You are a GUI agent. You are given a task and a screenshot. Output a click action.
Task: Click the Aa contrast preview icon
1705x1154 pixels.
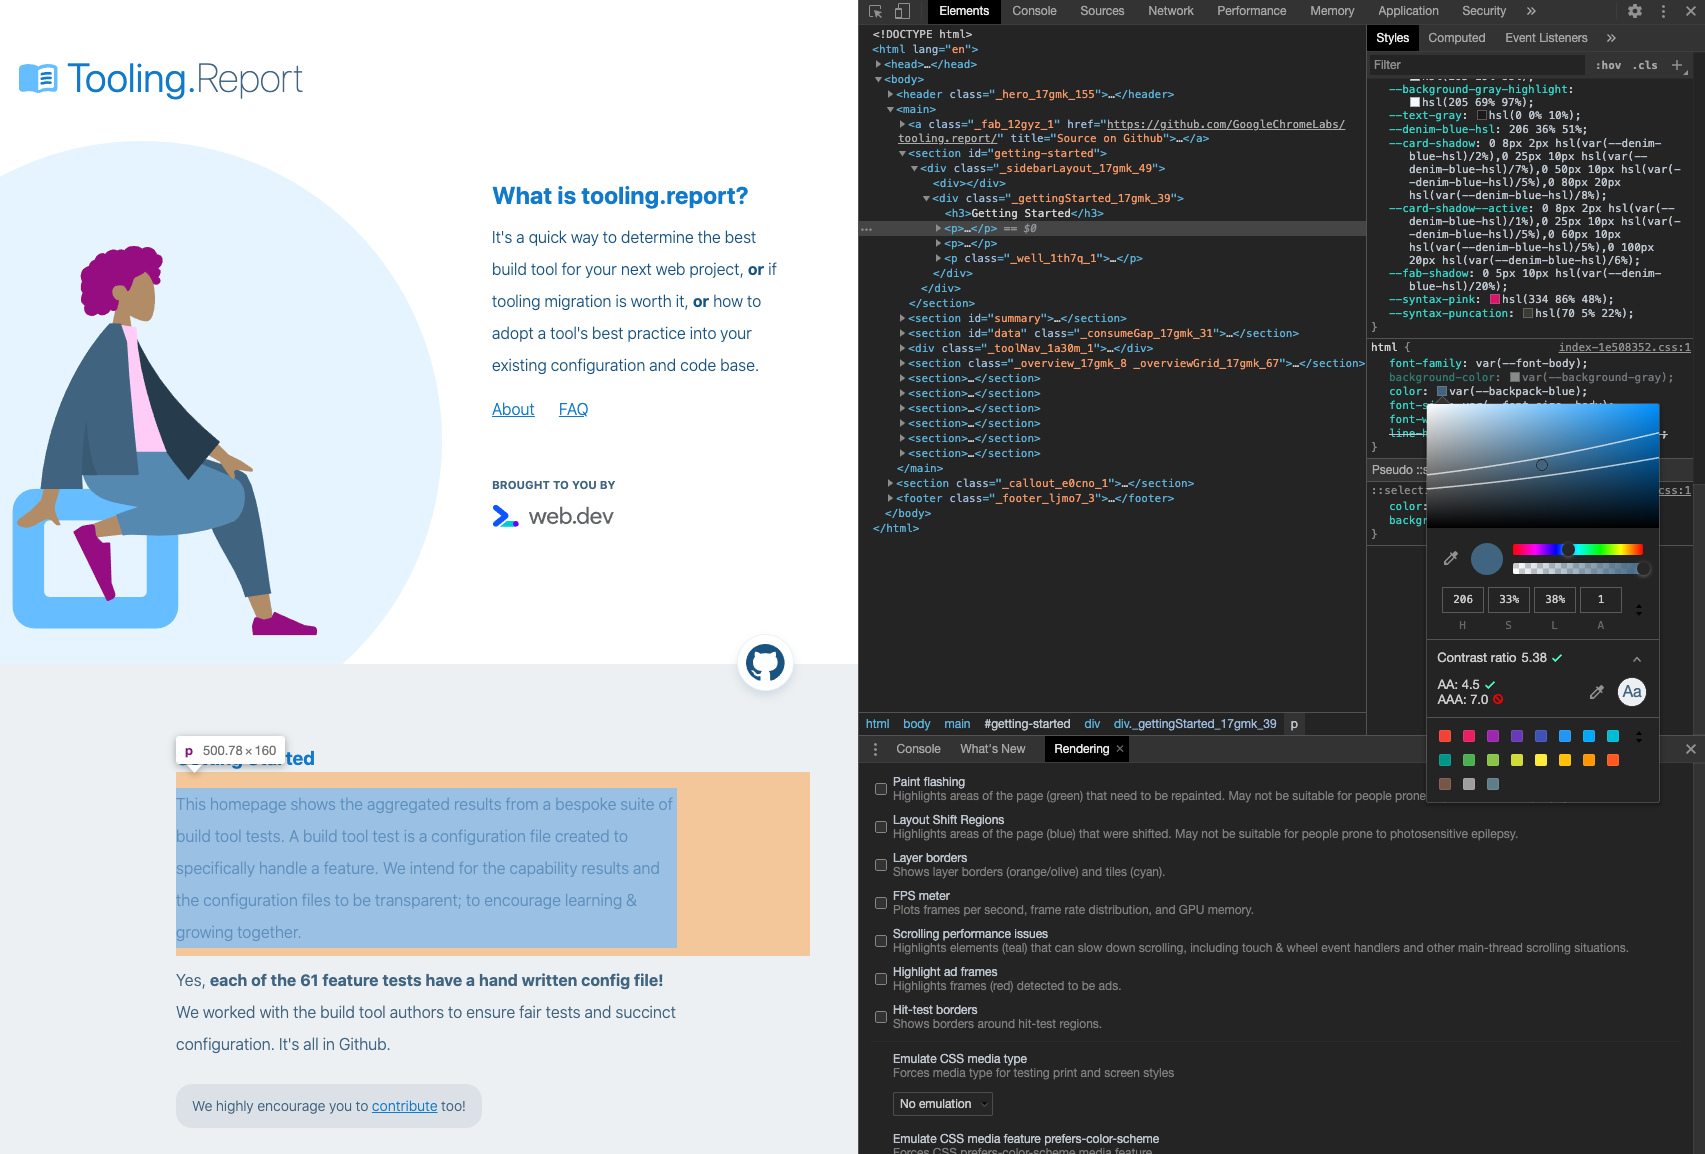pos(1631,692)
